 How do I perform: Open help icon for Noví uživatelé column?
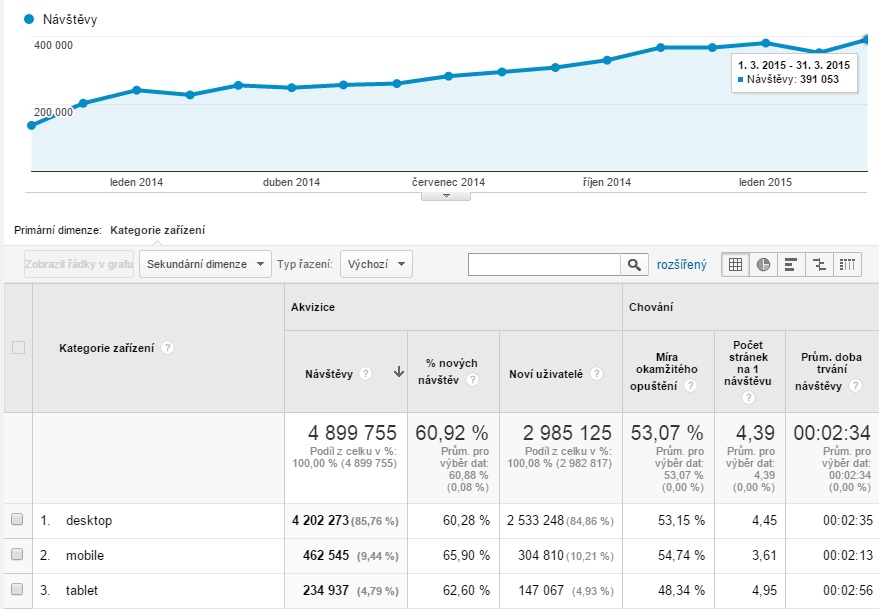coord(596,373)
